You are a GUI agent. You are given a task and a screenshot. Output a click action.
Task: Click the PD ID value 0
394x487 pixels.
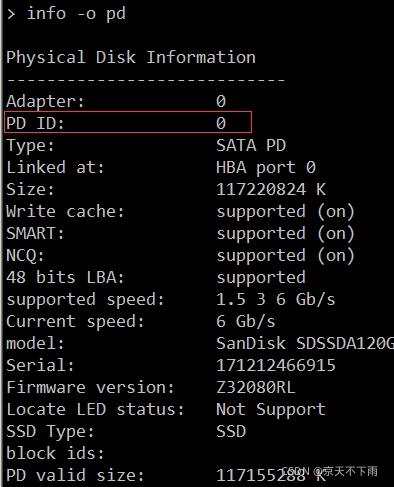pyautogui.click(x=221, y=123)
